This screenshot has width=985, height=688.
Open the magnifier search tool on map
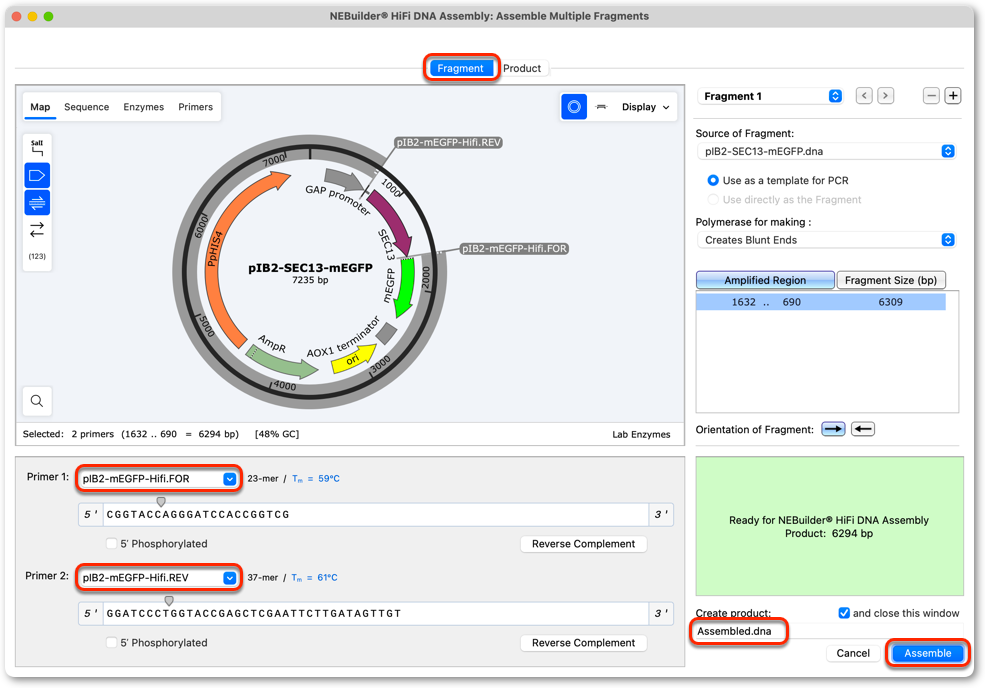(x=37, y=401)
